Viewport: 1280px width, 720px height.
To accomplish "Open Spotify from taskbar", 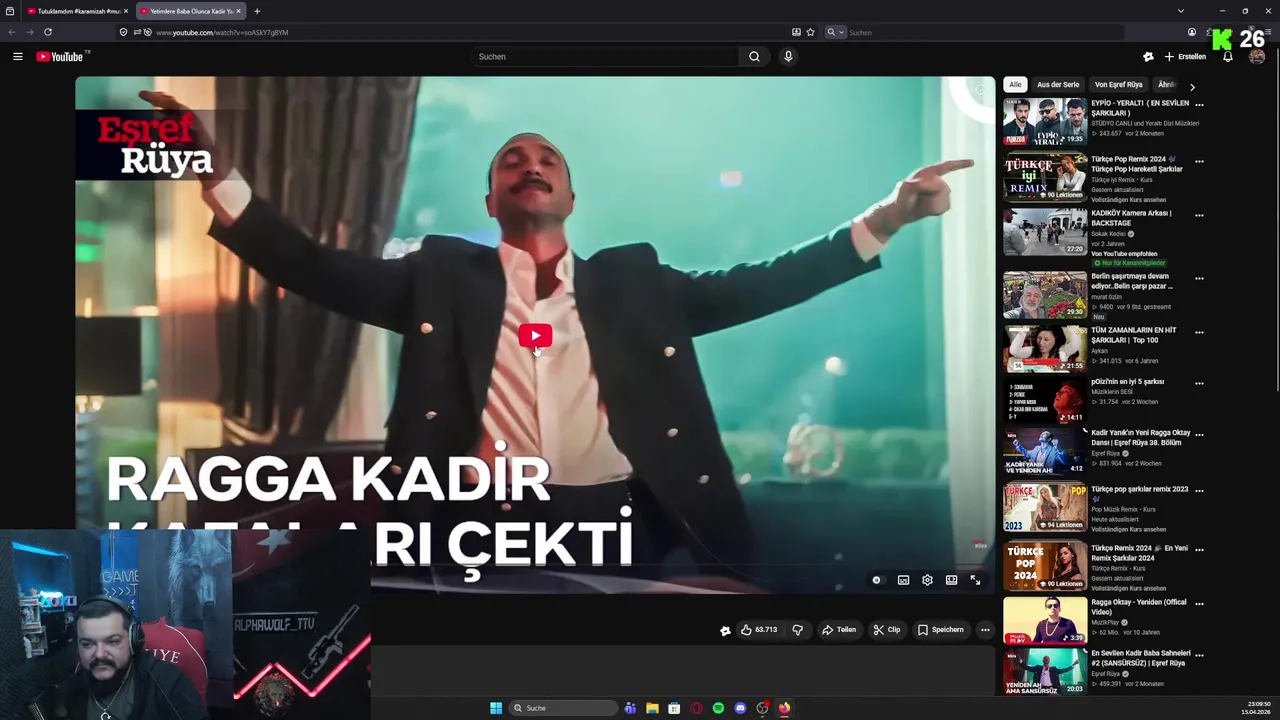I will click(718, 708).
